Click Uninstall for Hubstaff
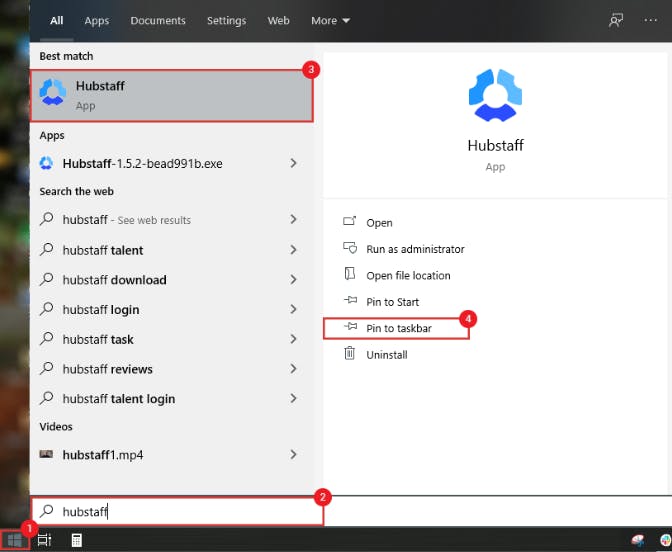 [387, 355]
